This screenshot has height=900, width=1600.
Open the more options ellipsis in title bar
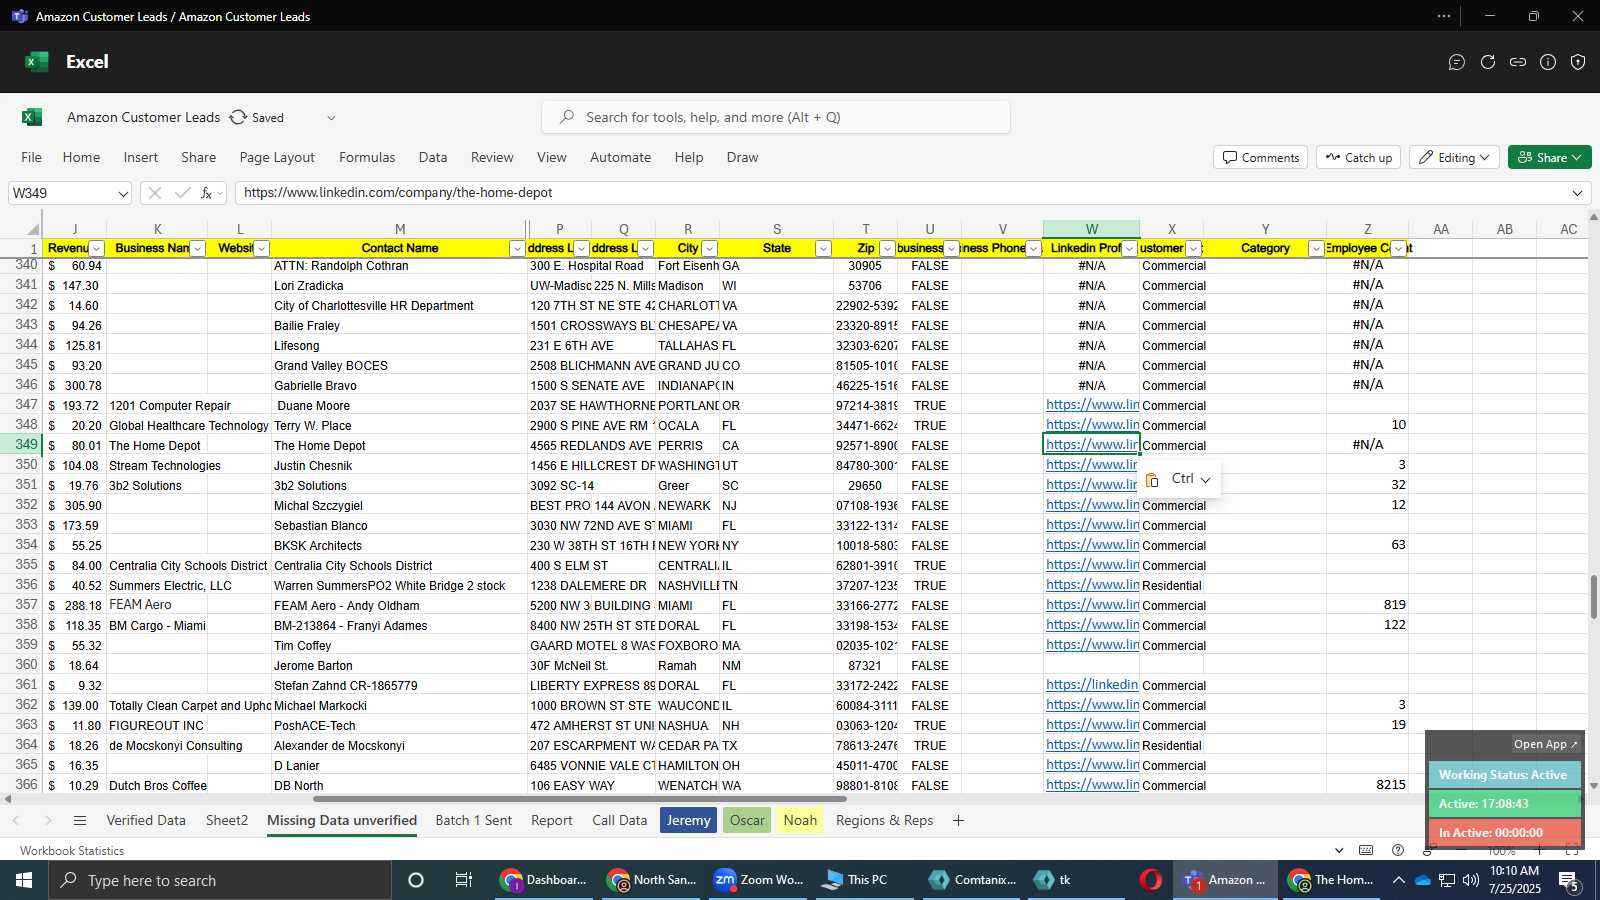(x=1444, y=16)
